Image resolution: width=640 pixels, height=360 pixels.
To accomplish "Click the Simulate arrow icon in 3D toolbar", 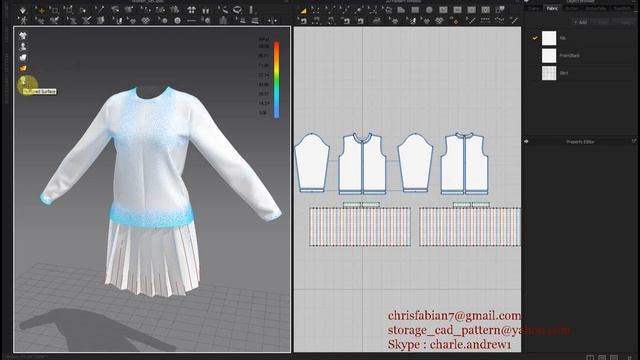I will [x=22, y=10].
